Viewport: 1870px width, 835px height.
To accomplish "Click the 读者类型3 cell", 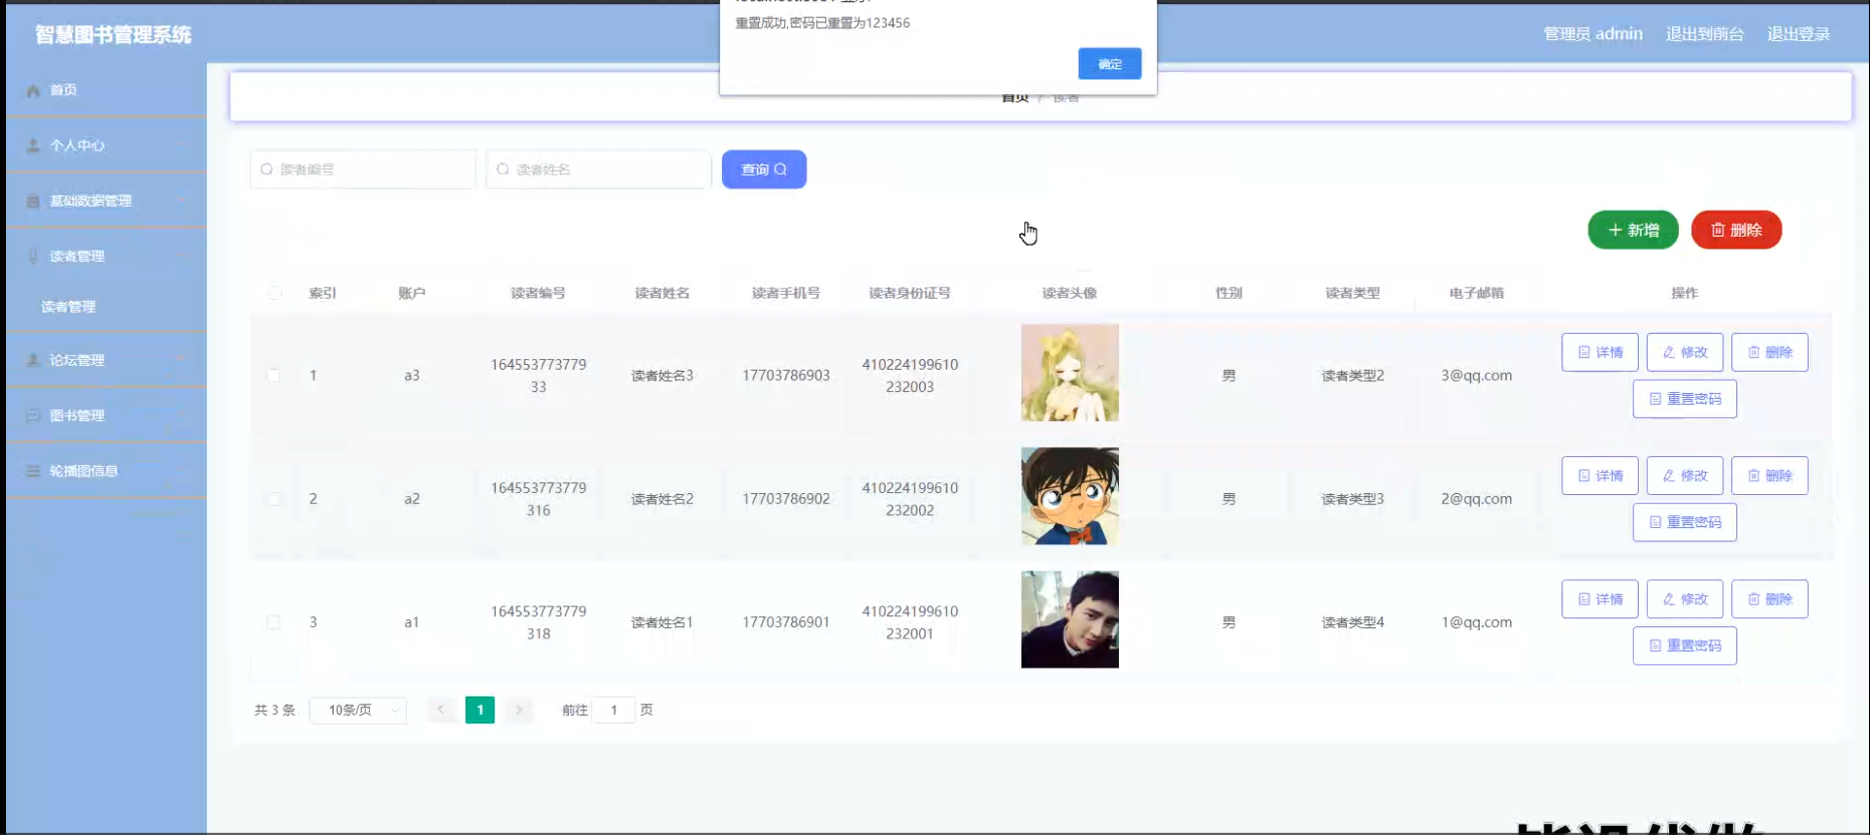I will 1353,499.
